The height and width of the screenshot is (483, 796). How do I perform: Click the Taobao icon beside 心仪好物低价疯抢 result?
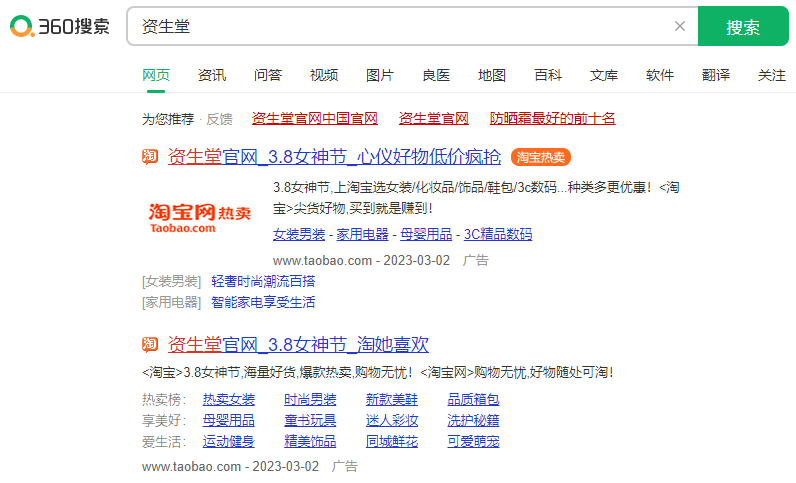point(150,157)
